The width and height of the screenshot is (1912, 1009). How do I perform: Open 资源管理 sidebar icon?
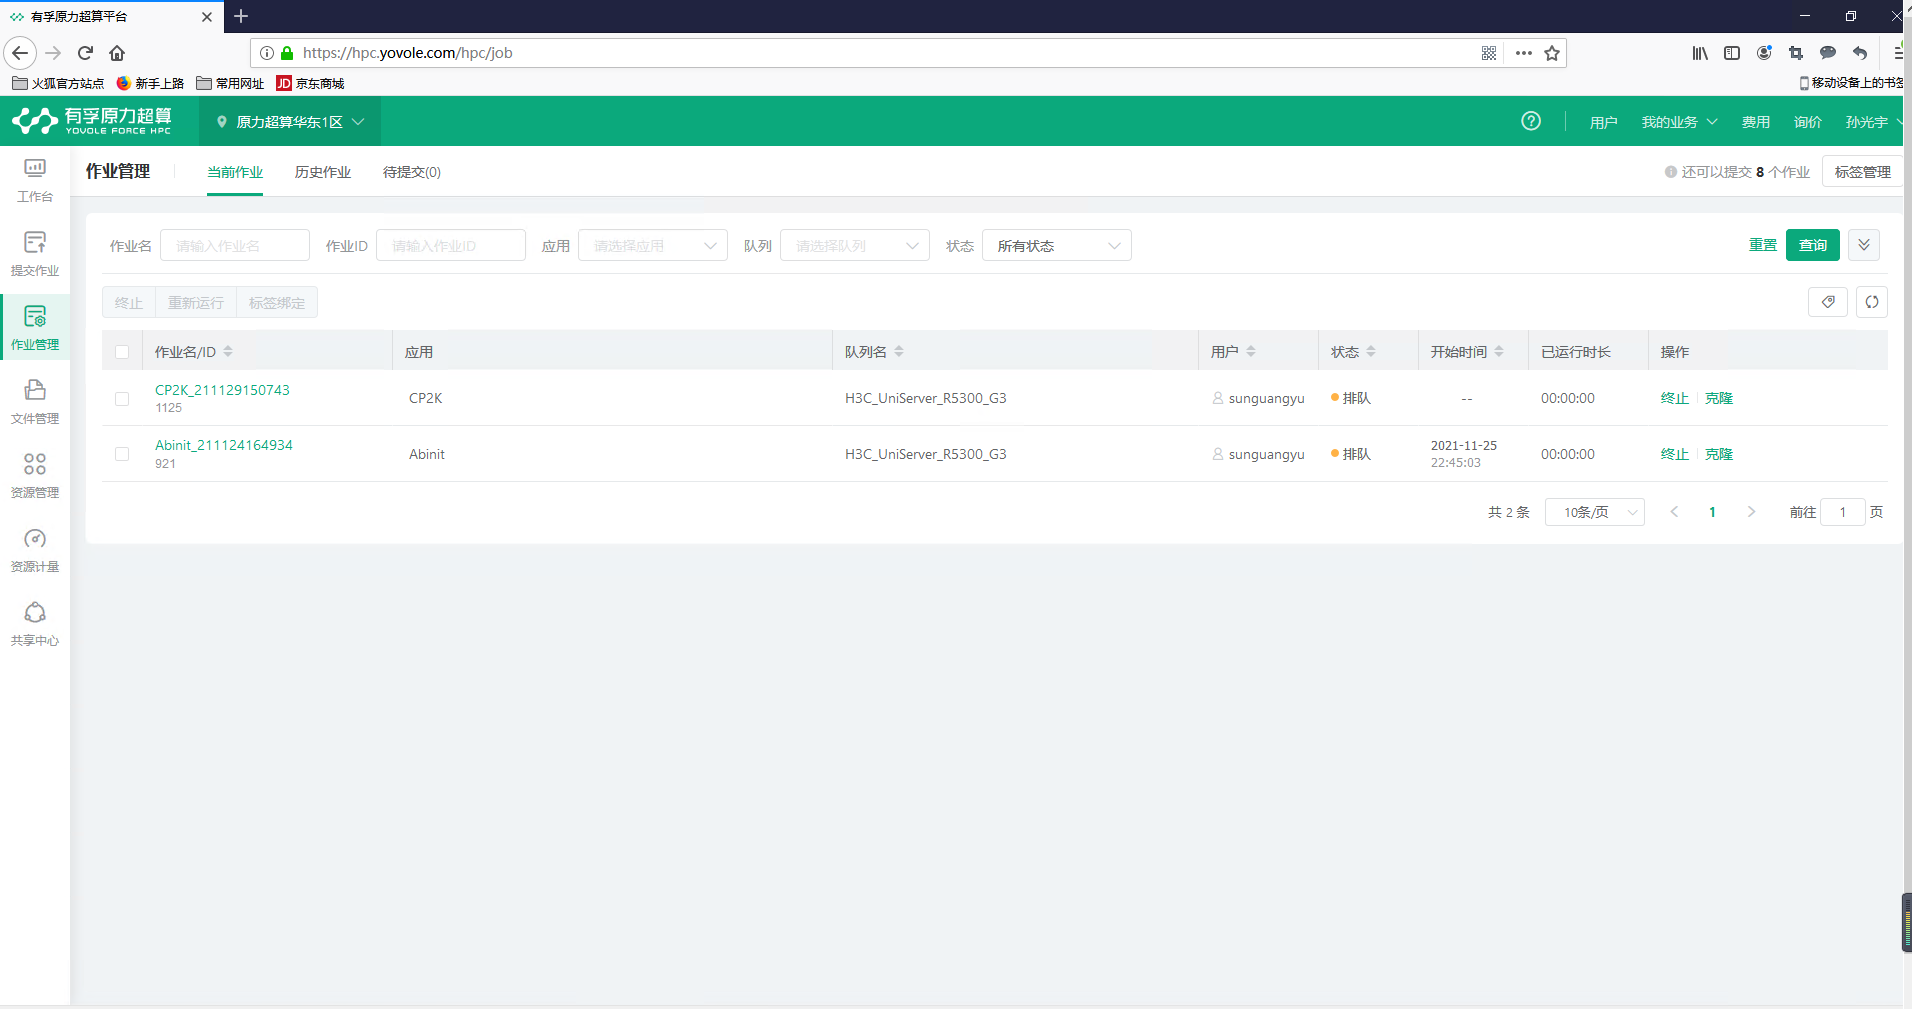35,476
